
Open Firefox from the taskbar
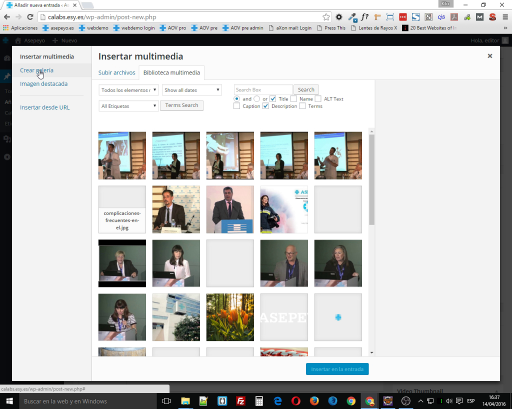314,401
